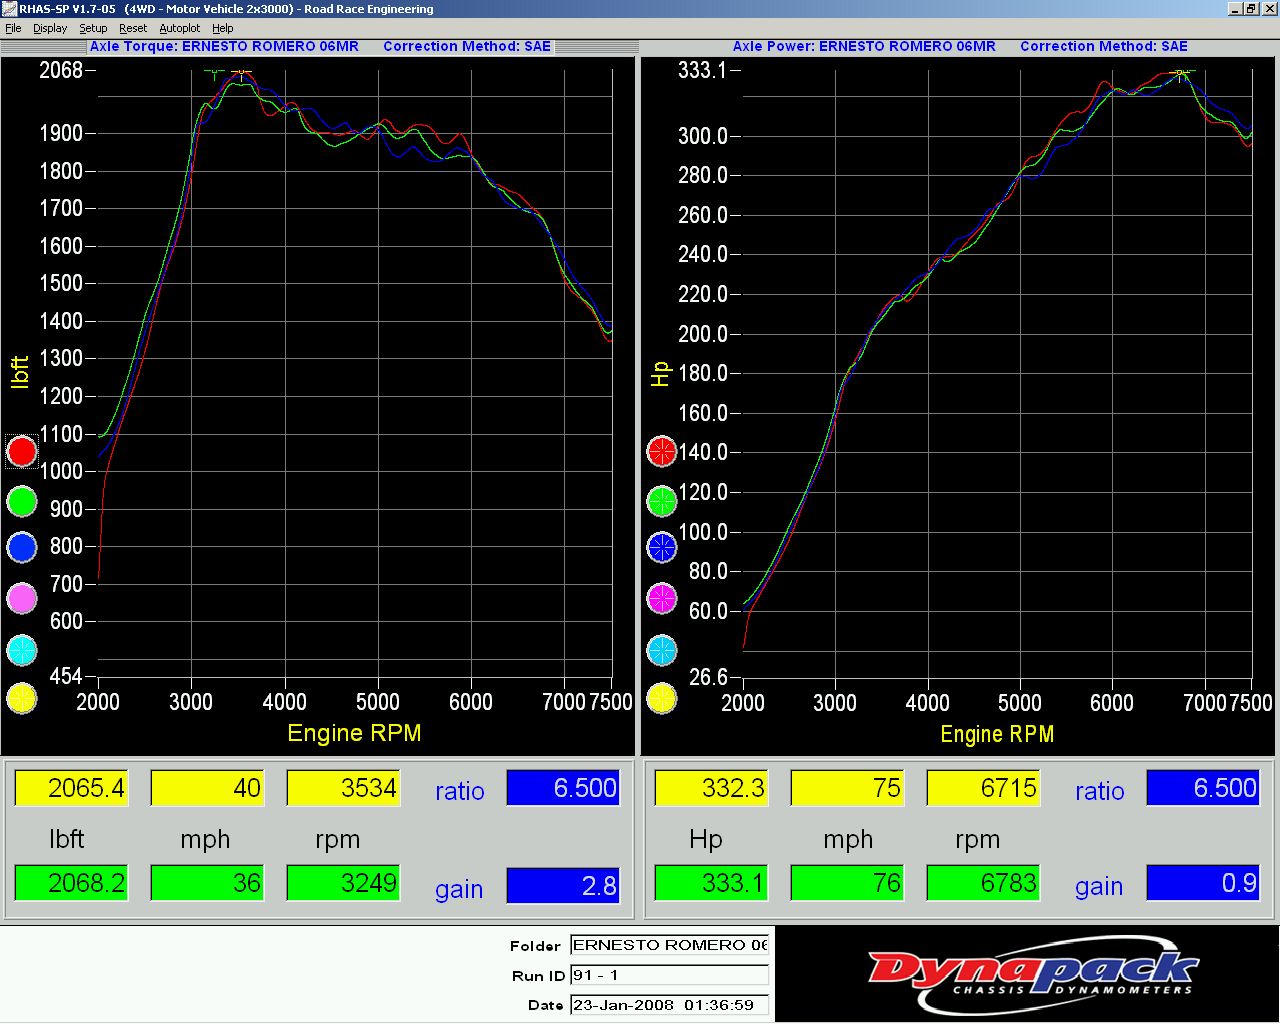Expand the Help menu
The height and width of the screenshot is (1024, 1280).
click(223, 28)
